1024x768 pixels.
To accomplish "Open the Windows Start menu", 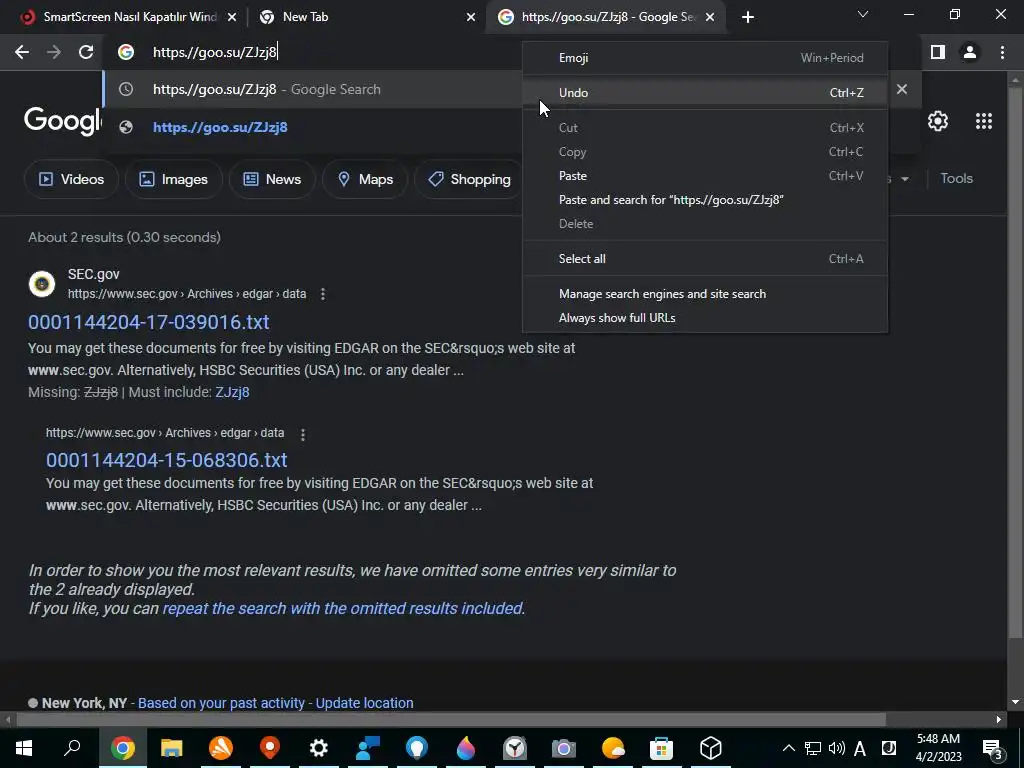I will click(x=24, y=748).
